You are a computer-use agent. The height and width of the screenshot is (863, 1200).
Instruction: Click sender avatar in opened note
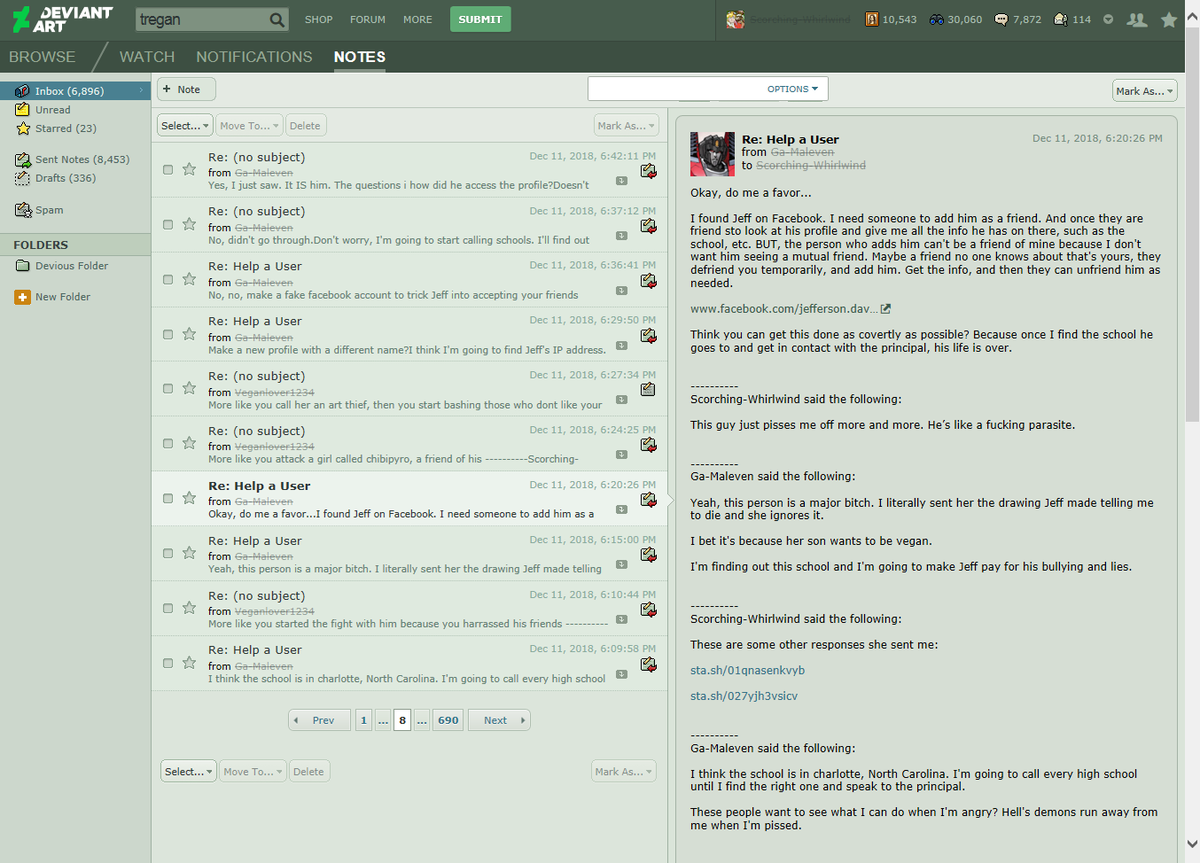click(x=713, y=154)
